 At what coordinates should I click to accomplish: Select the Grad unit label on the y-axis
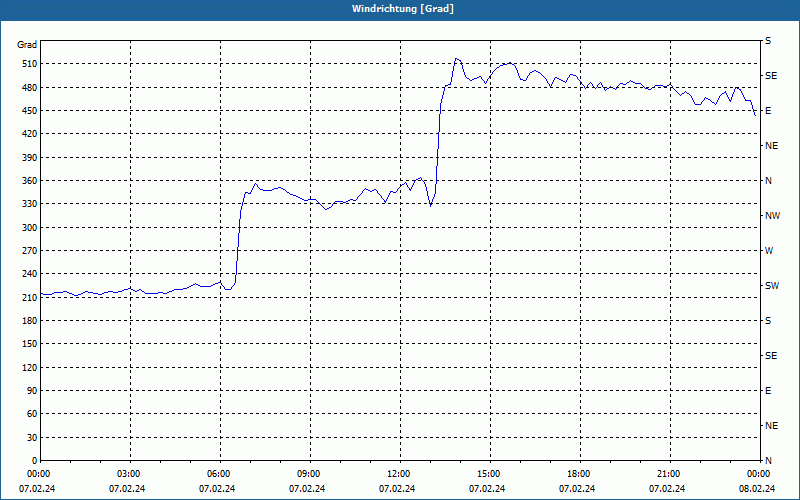click(x=27, y=45)
